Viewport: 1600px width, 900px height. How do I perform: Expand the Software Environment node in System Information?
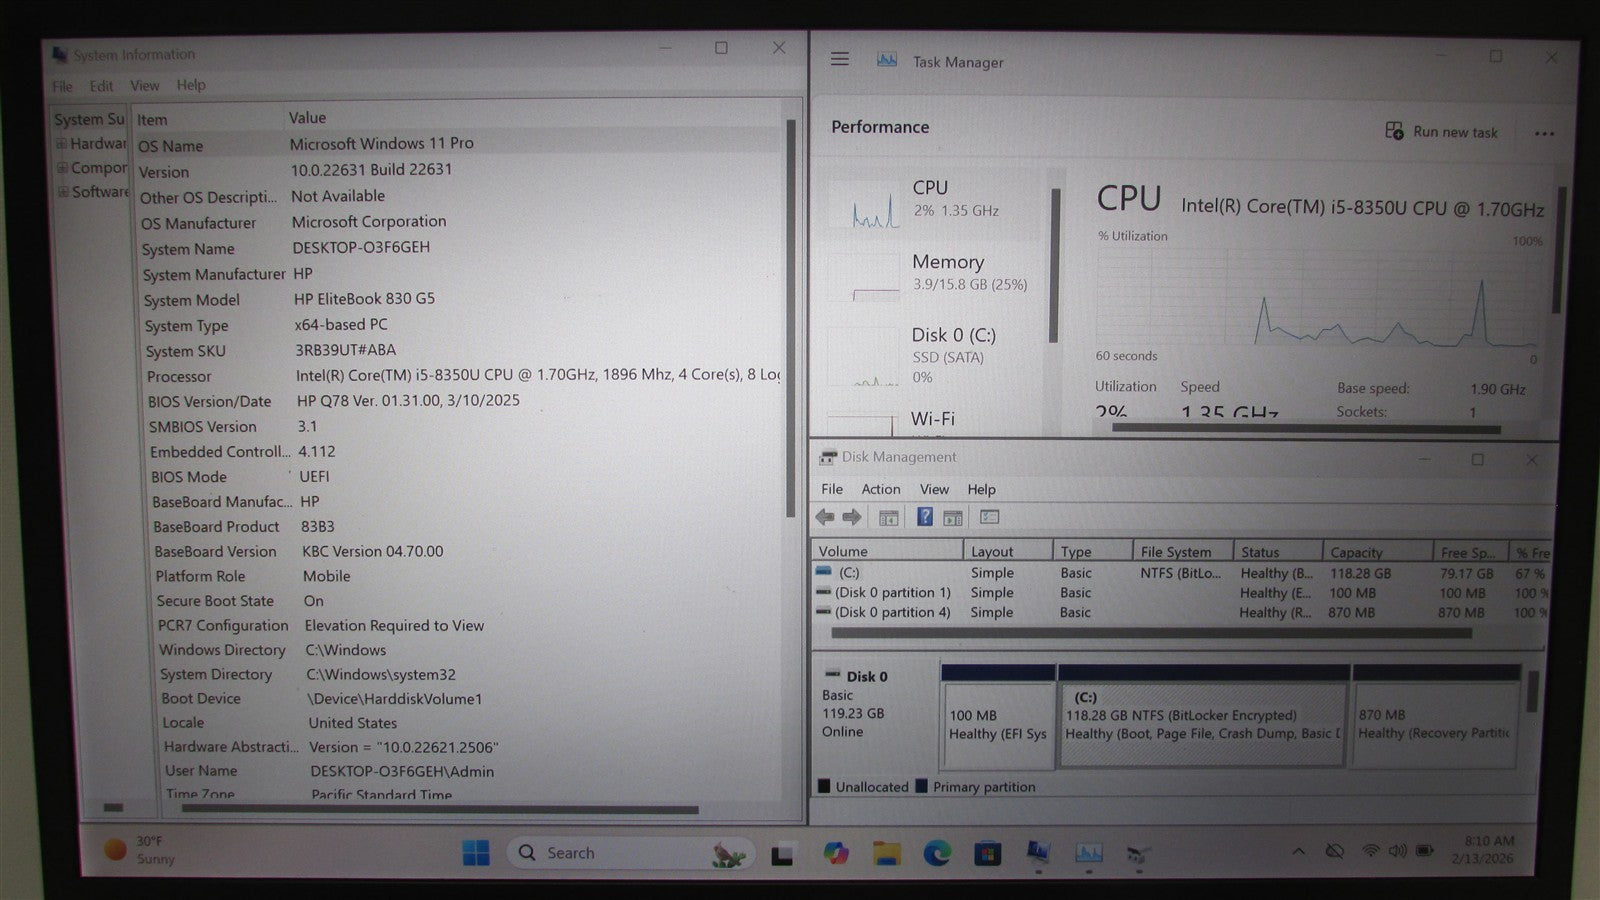click(62, 190)
